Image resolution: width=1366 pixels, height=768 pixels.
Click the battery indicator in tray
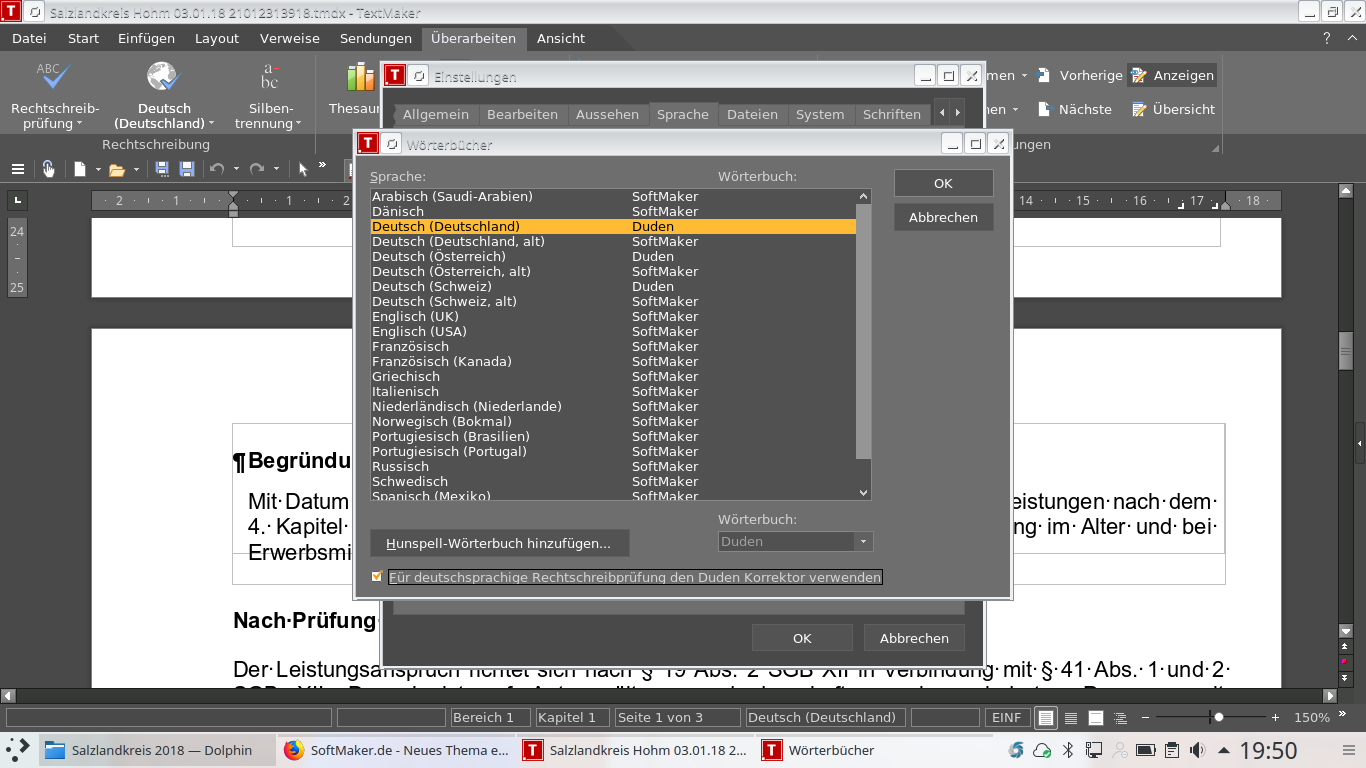click(x=1145, y=750)
